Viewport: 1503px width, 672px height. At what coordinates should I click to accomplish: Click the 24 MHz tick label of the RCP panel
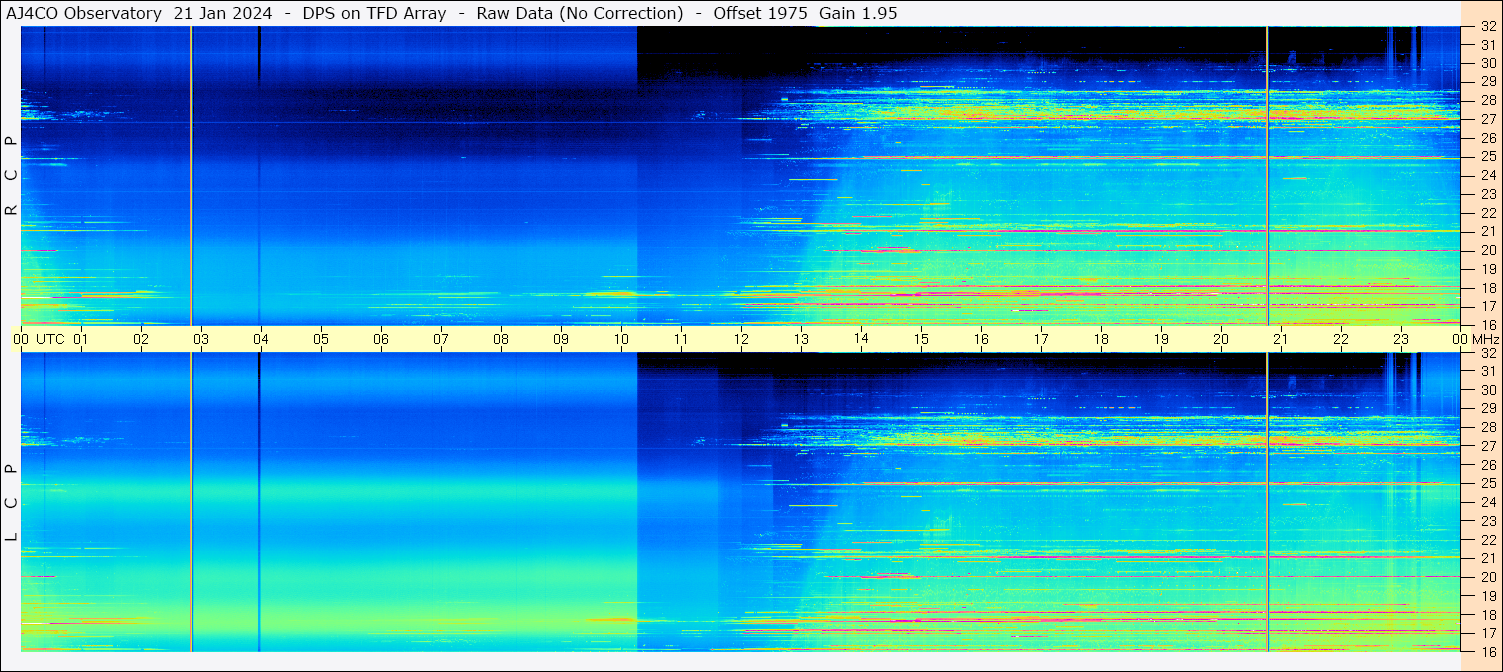[1487, 175]
